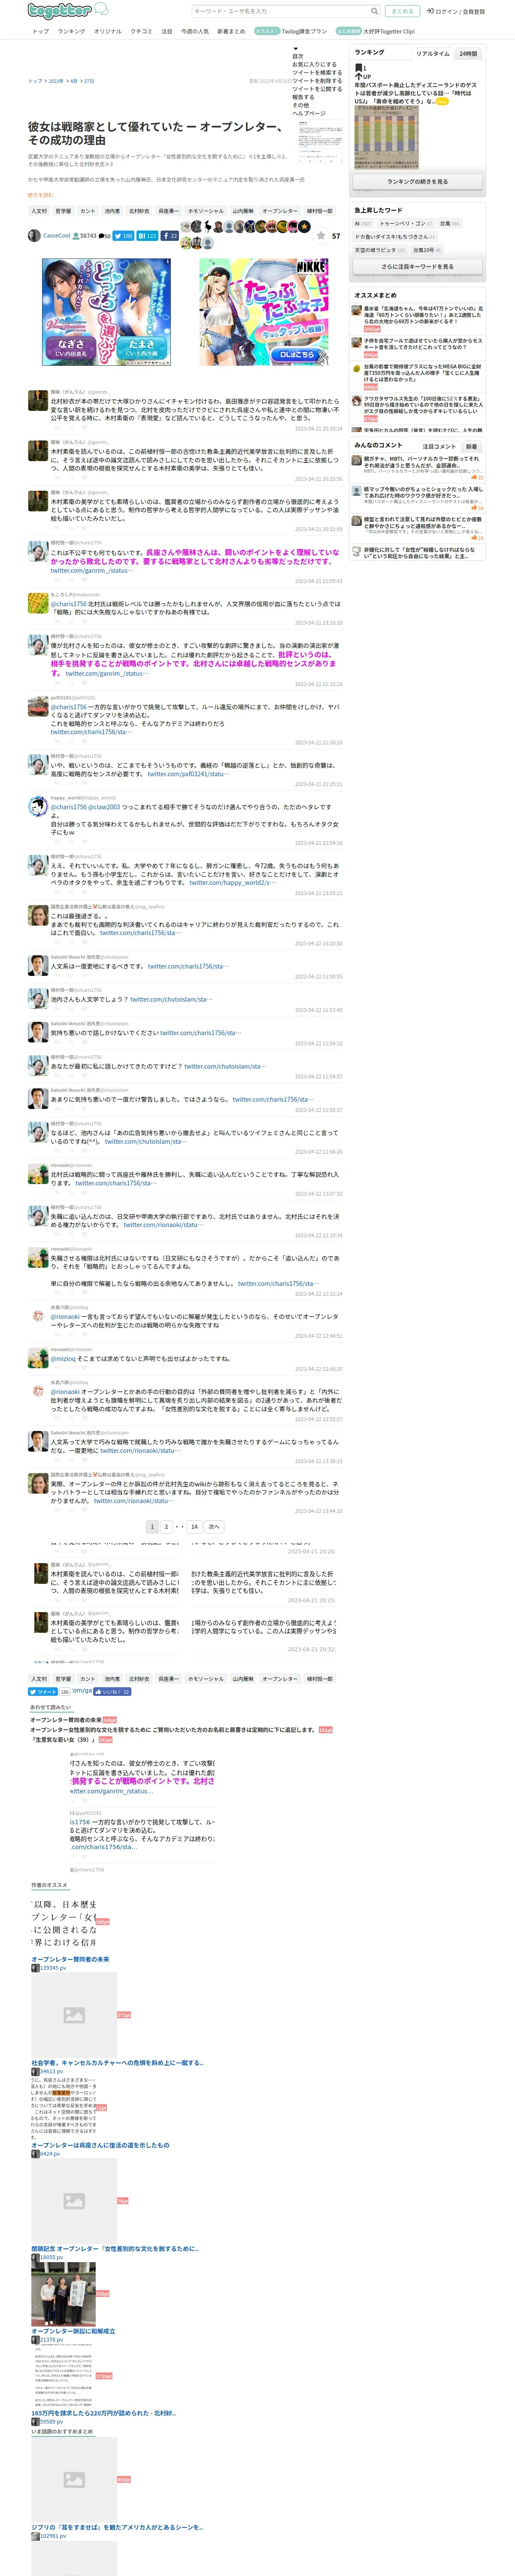Switch to the 24時間 ranking tab
Image resolution: width=515 pixels, height=2576 pixels.
(x=468, y=54)
